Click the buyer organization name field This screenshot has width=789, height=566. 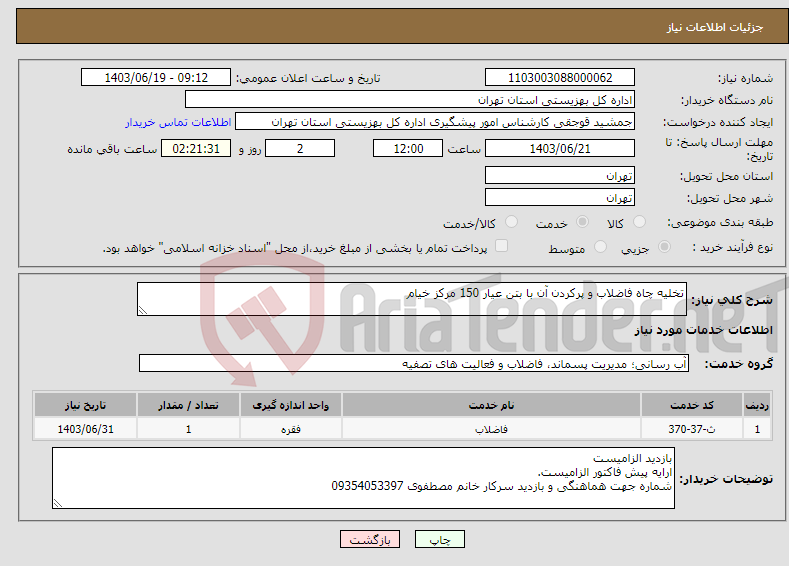click(x=410, y=100)
